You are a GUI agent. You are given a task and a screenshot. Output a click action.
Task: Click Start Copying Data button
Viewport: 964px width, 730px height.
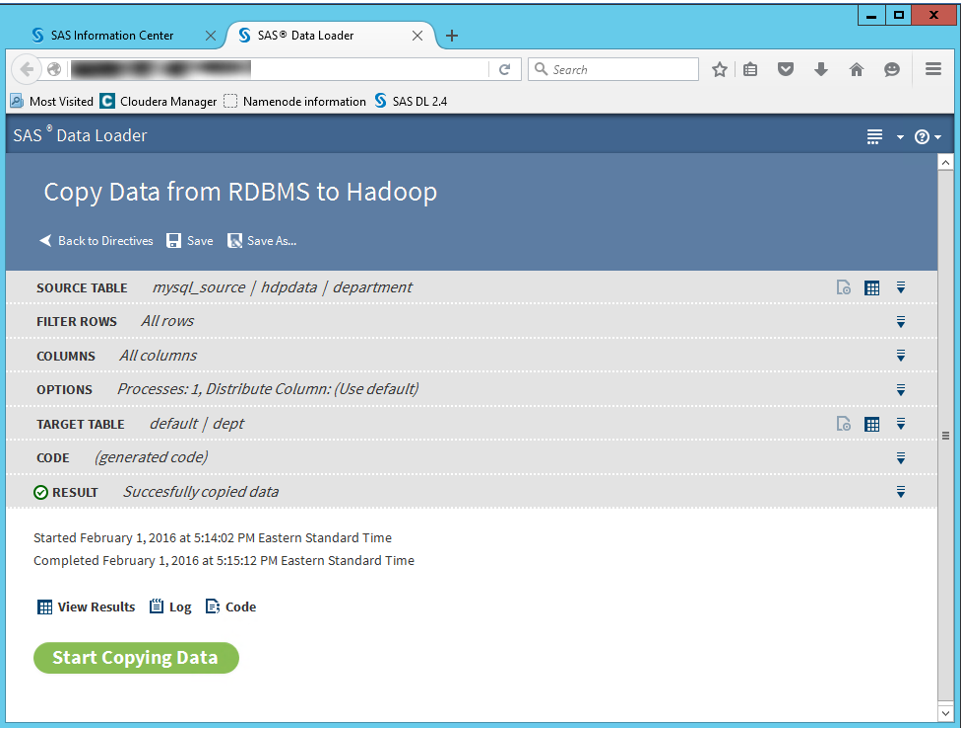(x=136, y=658)
